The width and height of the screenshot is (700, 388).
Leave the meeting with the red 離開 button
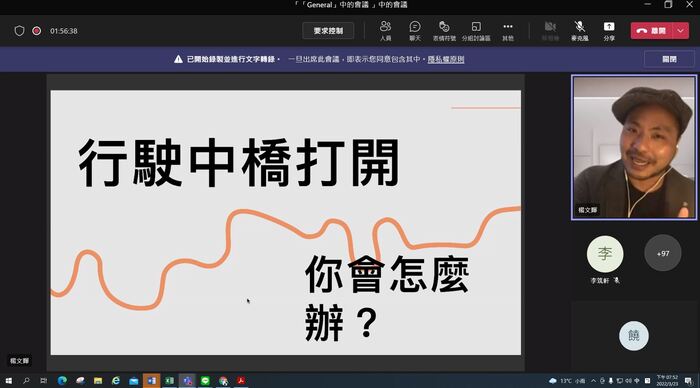click(651, 31)
